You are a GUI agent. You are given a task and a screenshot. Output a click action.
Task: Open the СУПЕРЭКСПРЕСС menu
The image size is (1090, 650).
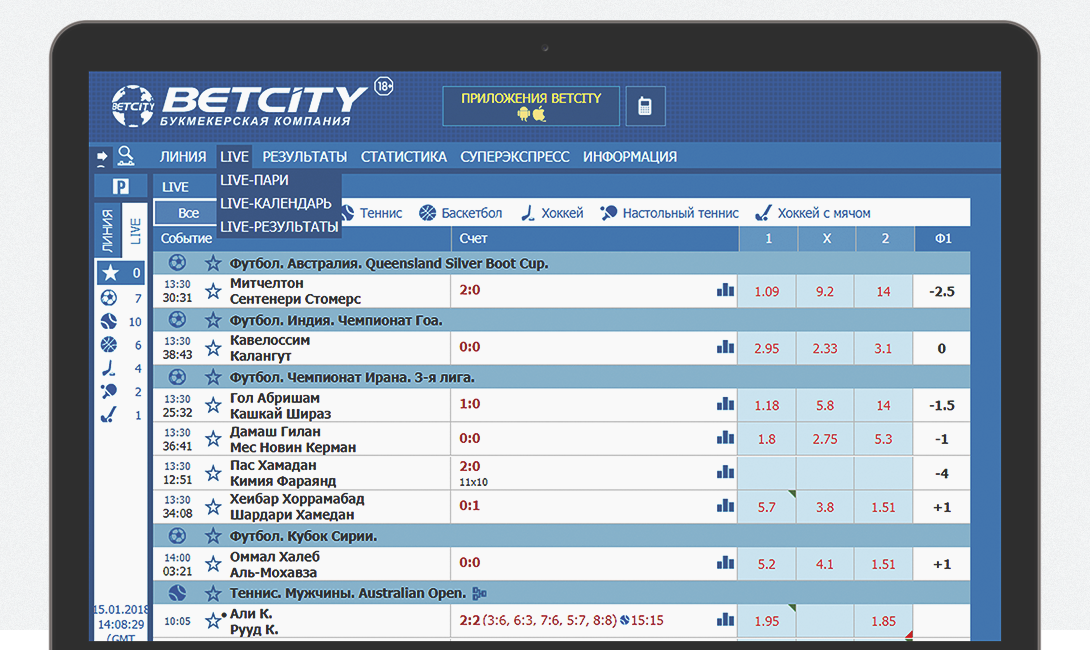pos(514,157)
